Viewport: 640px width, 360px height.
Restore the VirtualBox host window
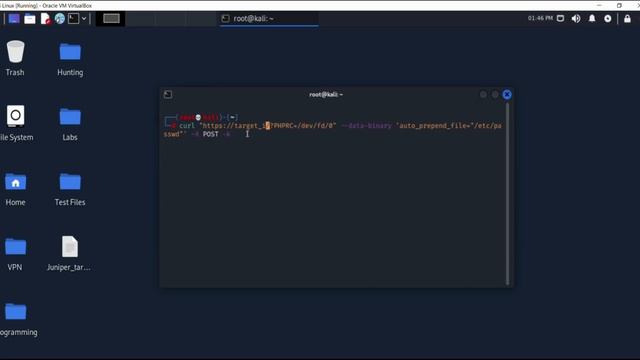(x=619, y=5)
